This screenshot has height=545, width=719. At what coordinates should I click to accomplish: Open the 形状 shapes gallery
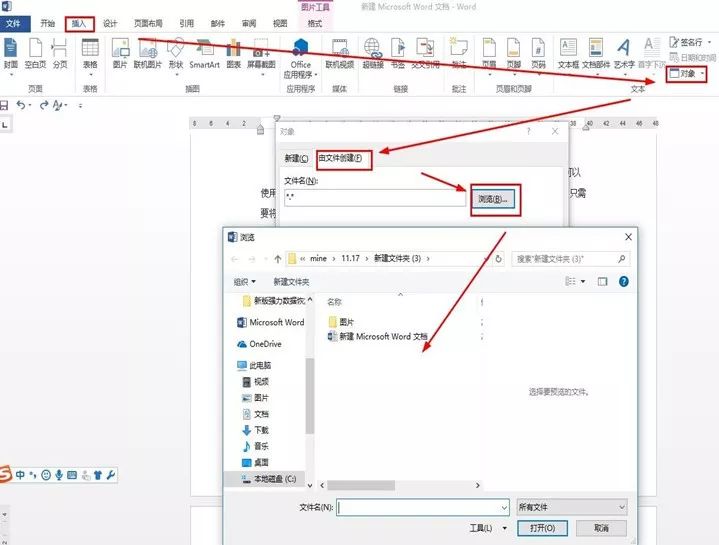pyautogui.click(x=176, y=56)
